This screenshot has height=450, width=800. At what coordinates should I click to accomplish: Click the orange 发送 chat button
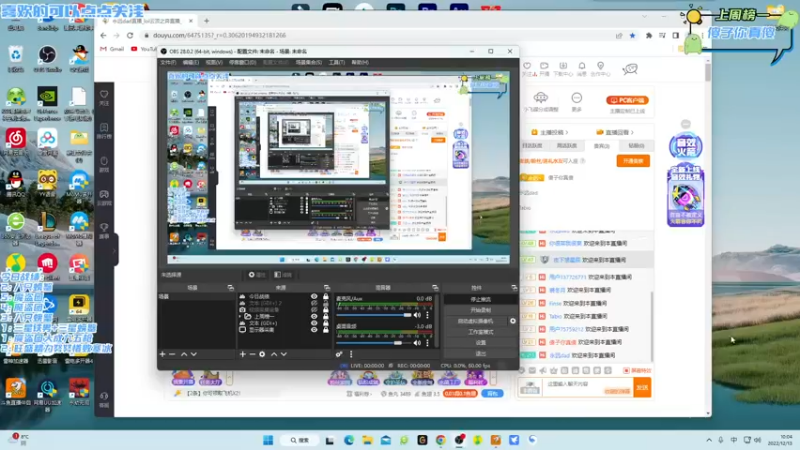tap(642, 388)
